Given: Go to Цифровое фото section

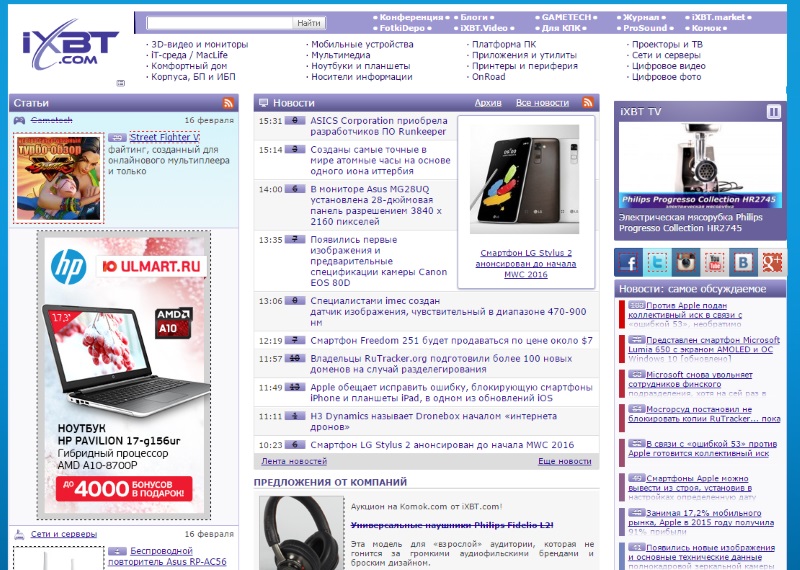Looking at the screenshot, I should pyautogui.click(x=667, y=77).
